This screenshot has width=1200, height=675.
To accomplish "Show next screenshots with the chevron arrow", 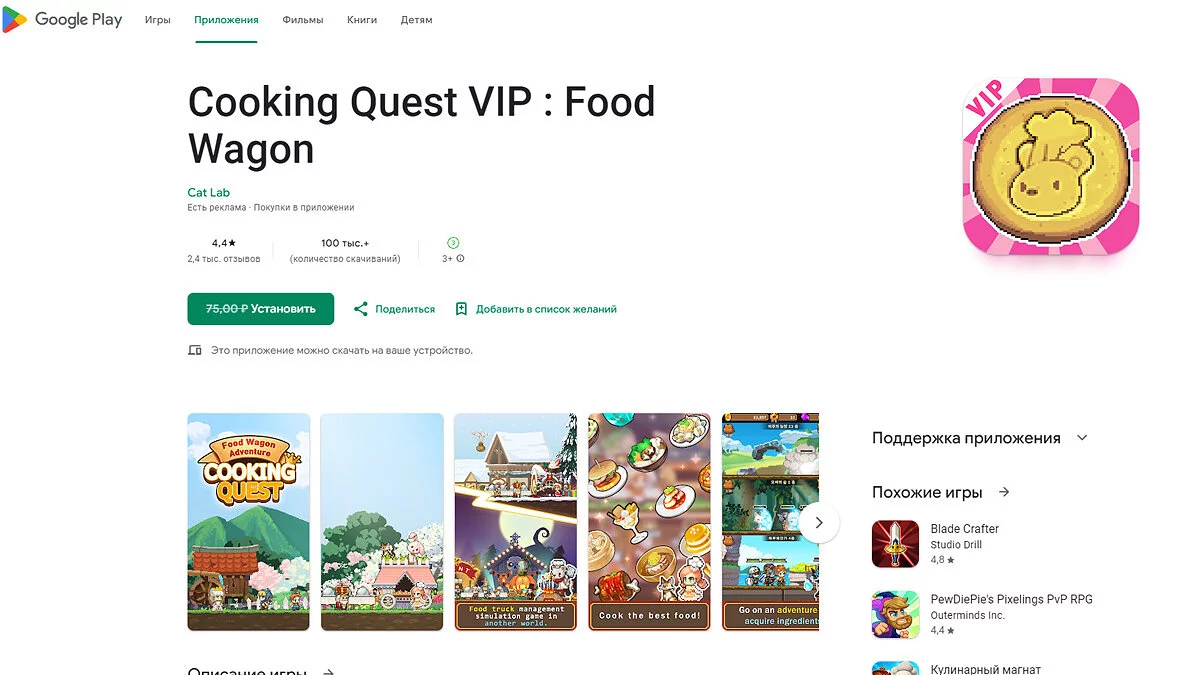I will [x=819, y=522].
